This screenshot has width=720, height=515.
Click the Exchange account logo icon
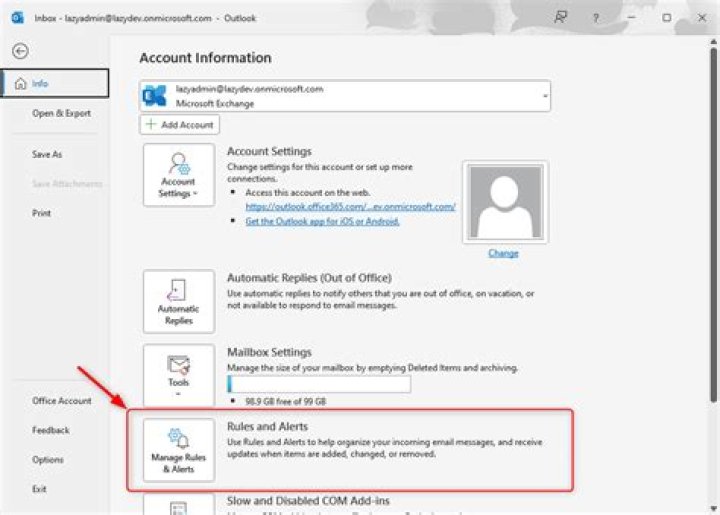tap(155, 95)
